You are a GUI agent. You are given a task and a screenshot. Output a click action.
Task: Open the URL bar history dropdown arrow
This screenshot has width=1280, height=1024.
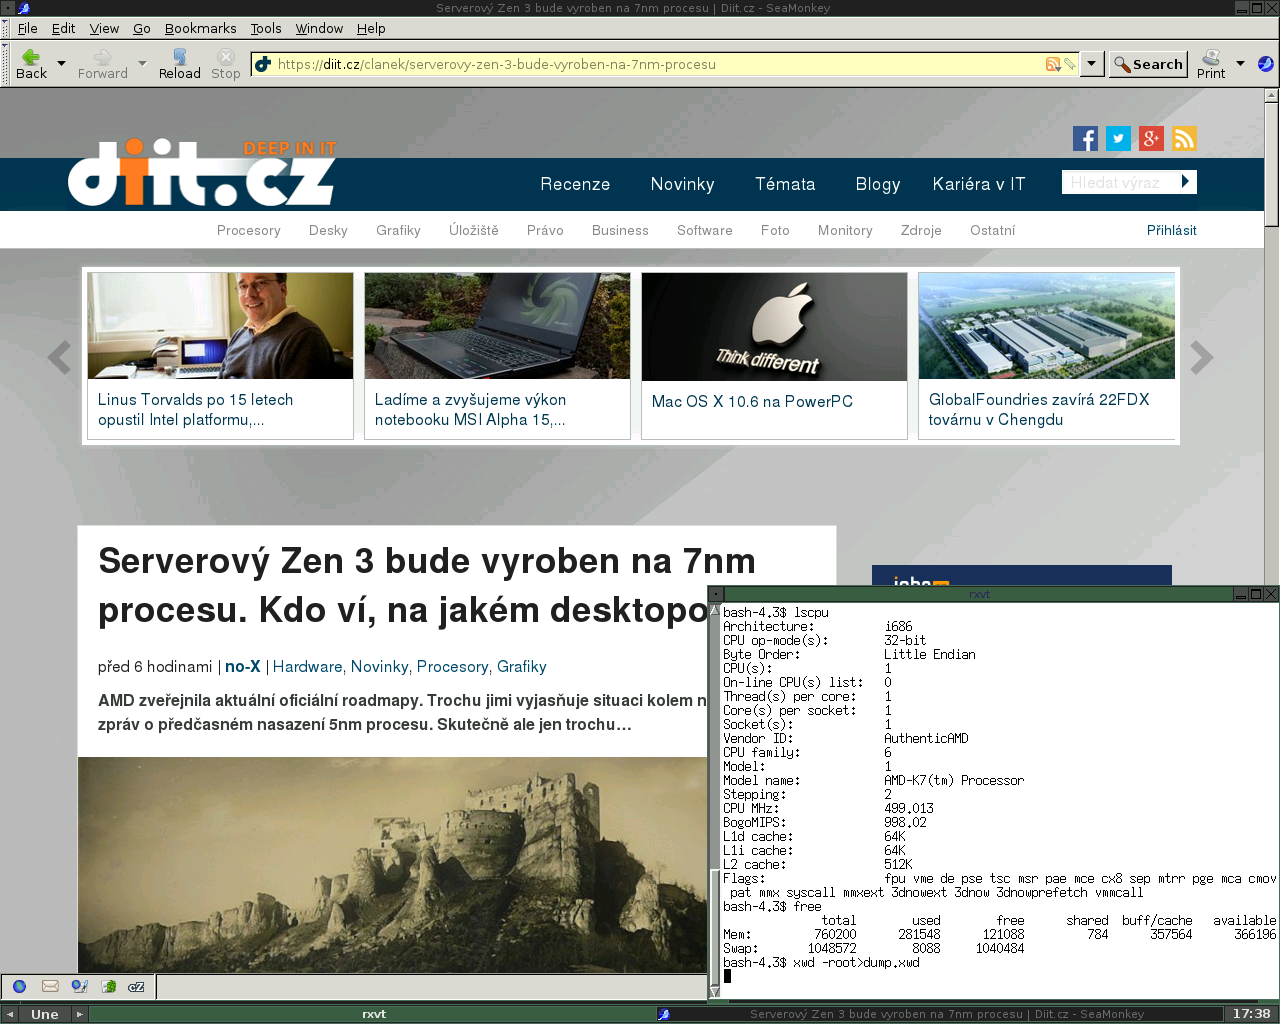click(x=1092, y=64)
